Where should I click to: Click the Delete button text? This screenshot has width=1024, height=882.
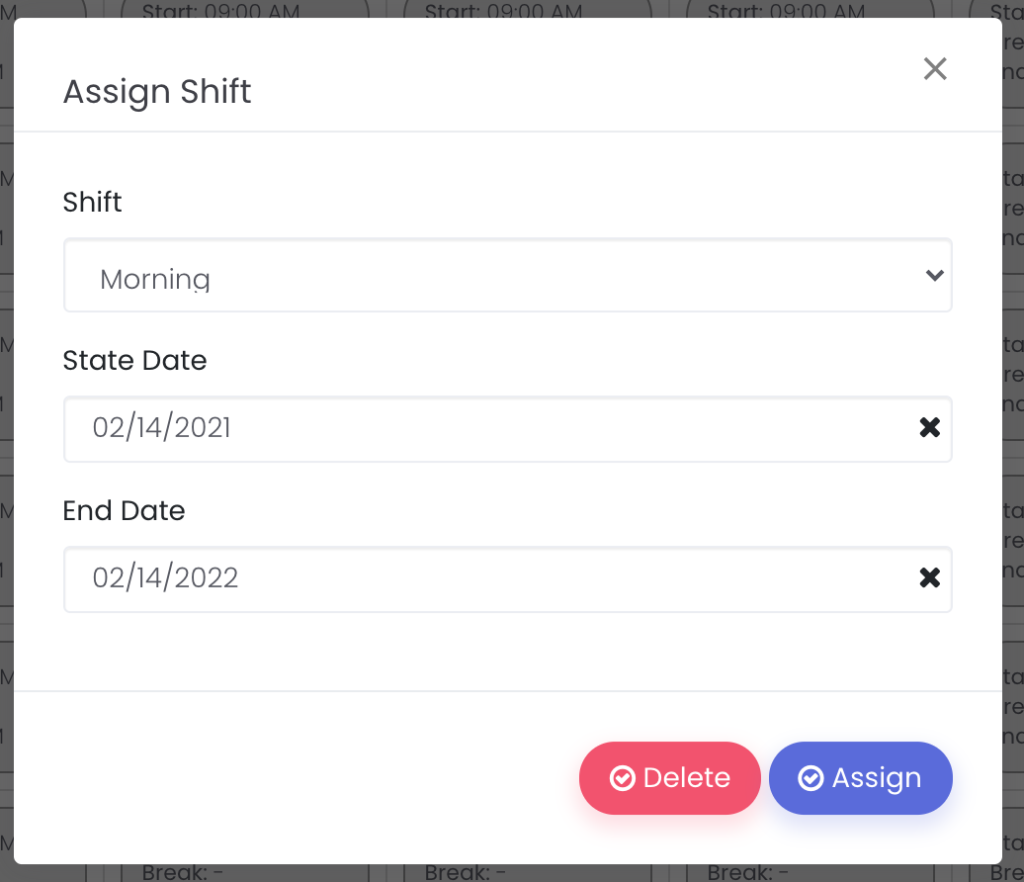[686, 778]
